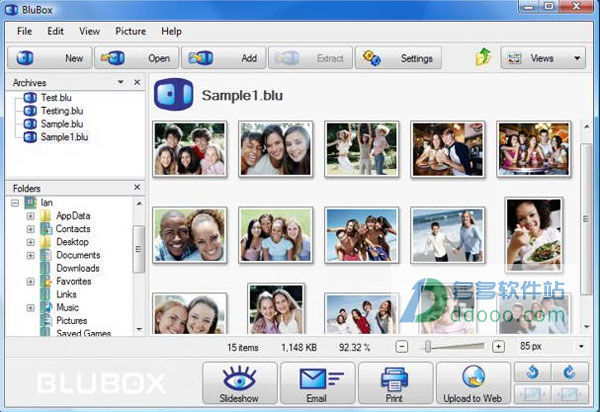
Task: Expand the Desktop folder node
Action: pos(31,242)
